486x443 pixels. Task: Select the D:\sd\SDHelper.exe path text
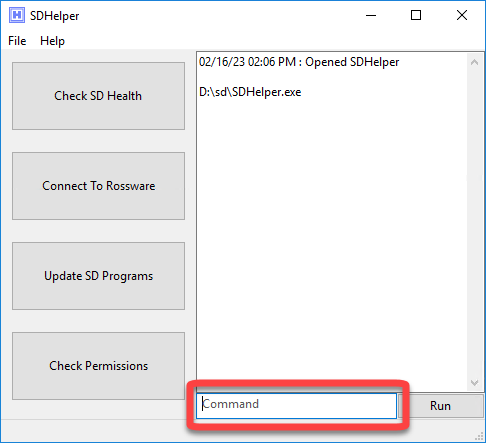click(250, 92)
